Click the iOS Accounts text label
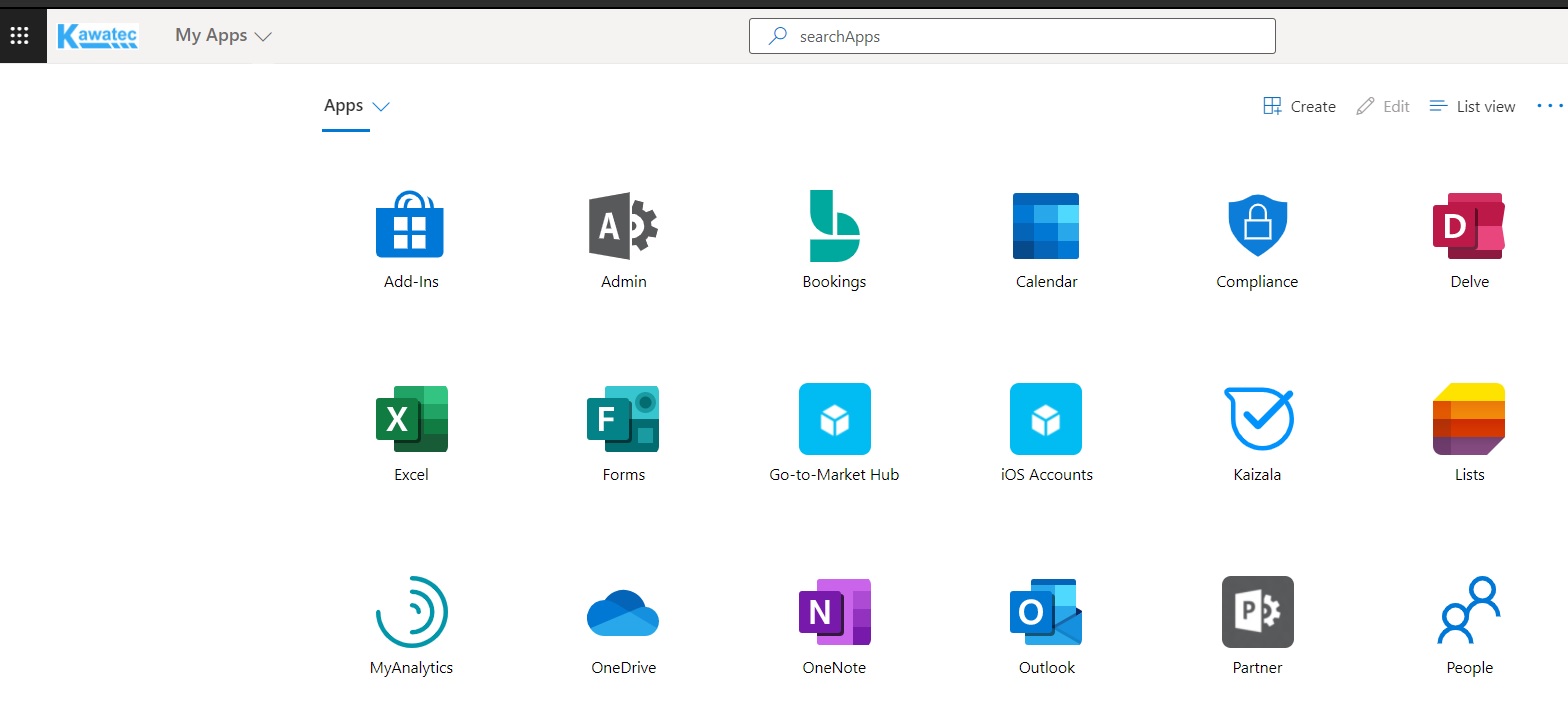 (1046, 475)
